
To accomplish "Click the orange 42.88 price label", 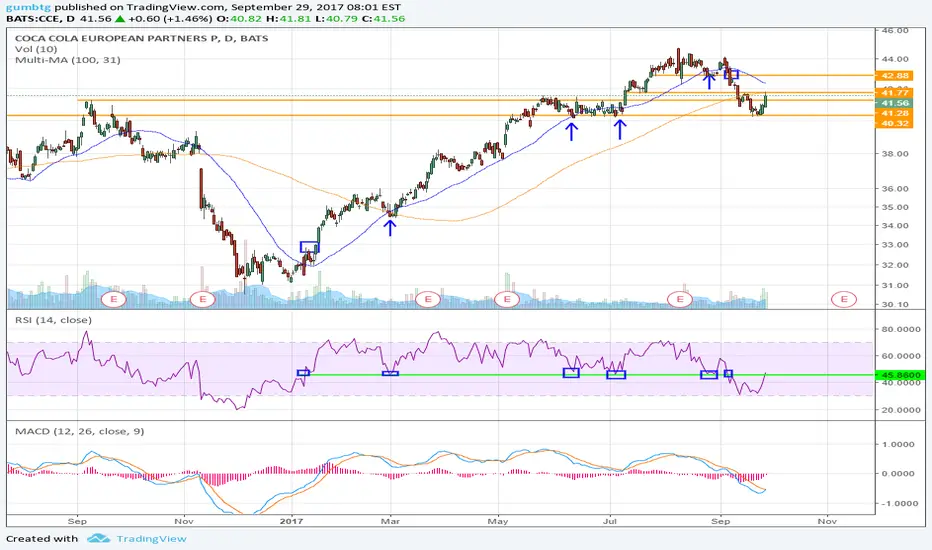I will [895, 76].
